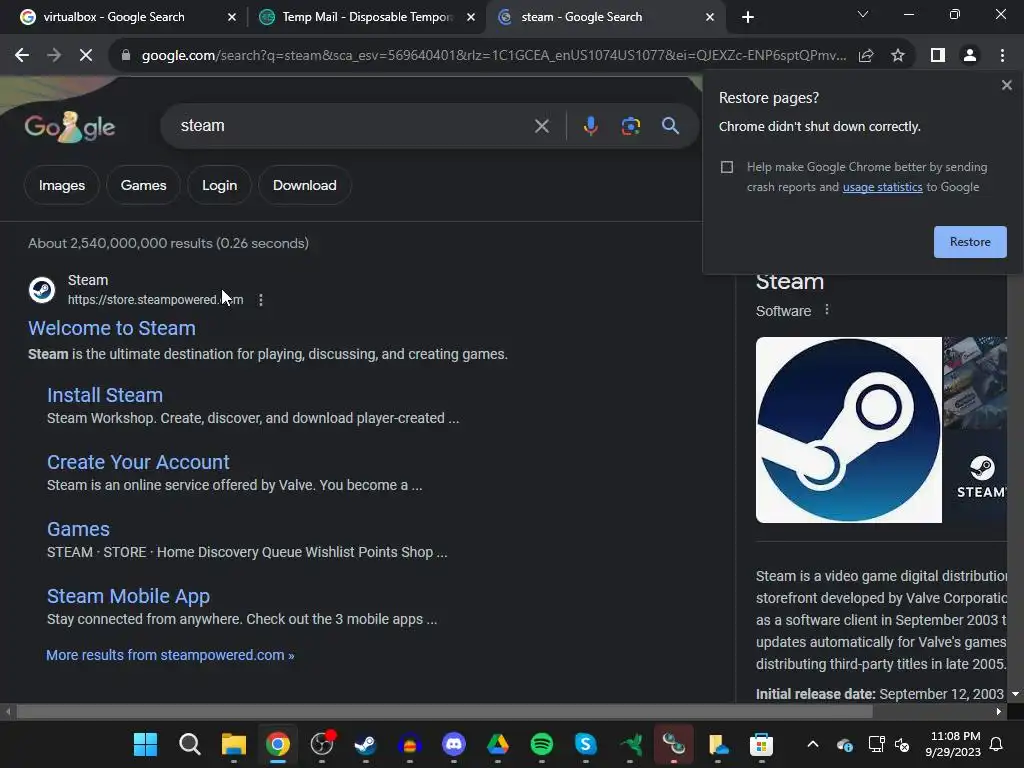This screenshot has width=1024, height=768.
Task: Switch to the Temp Mail tab
Action: pyautogui.click(x=368, y=17)
